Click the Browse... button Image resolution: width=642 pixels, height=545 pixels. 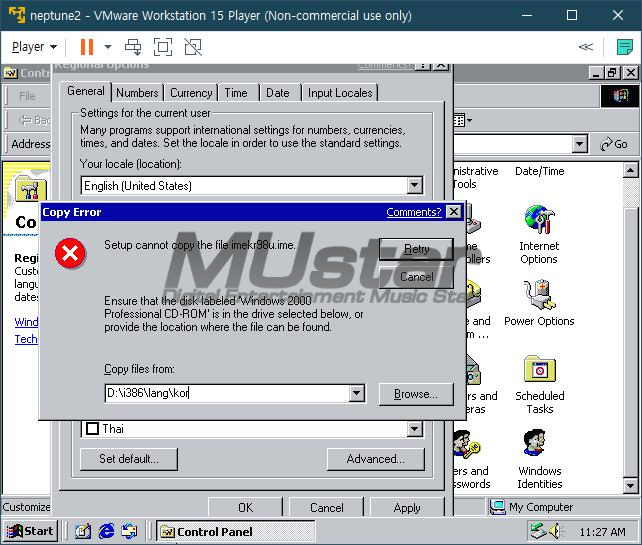[416, 394]
